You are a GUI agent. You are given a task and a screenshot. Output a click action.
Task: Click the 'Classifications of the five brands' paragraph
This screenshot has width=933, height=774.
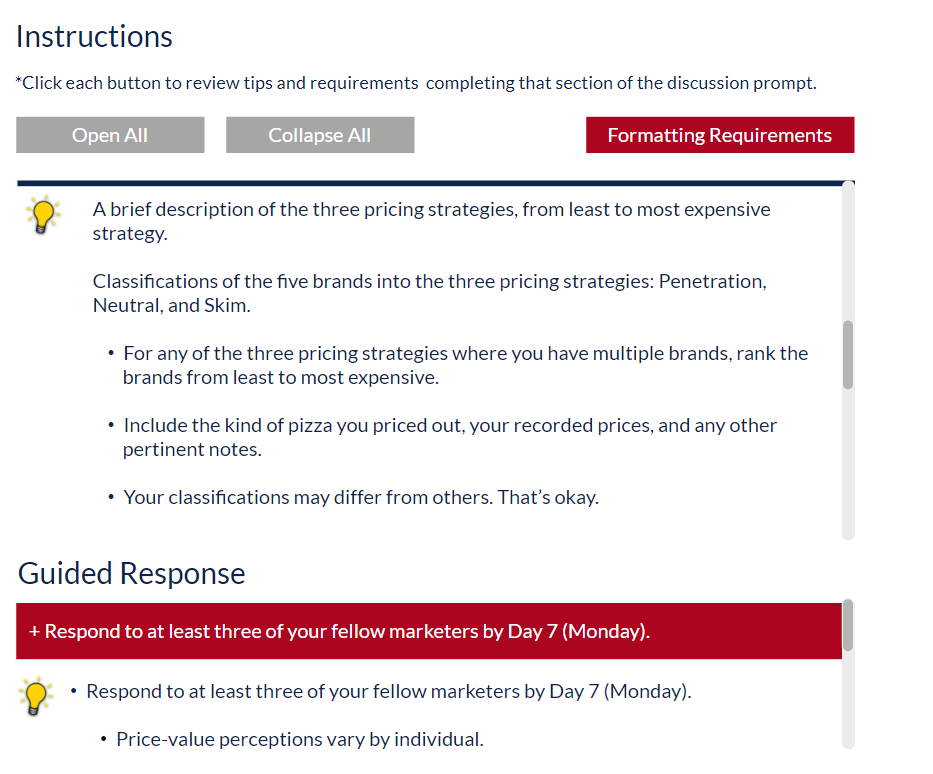tap(430, 293)
